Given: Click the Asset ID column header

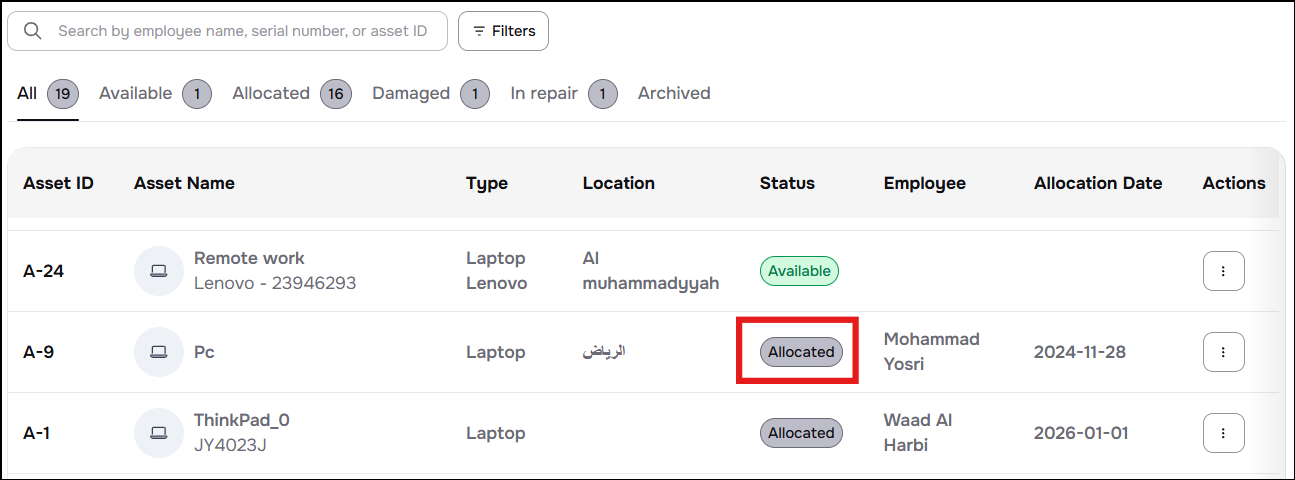Looking at the screenshot, I should click(58, 183).
